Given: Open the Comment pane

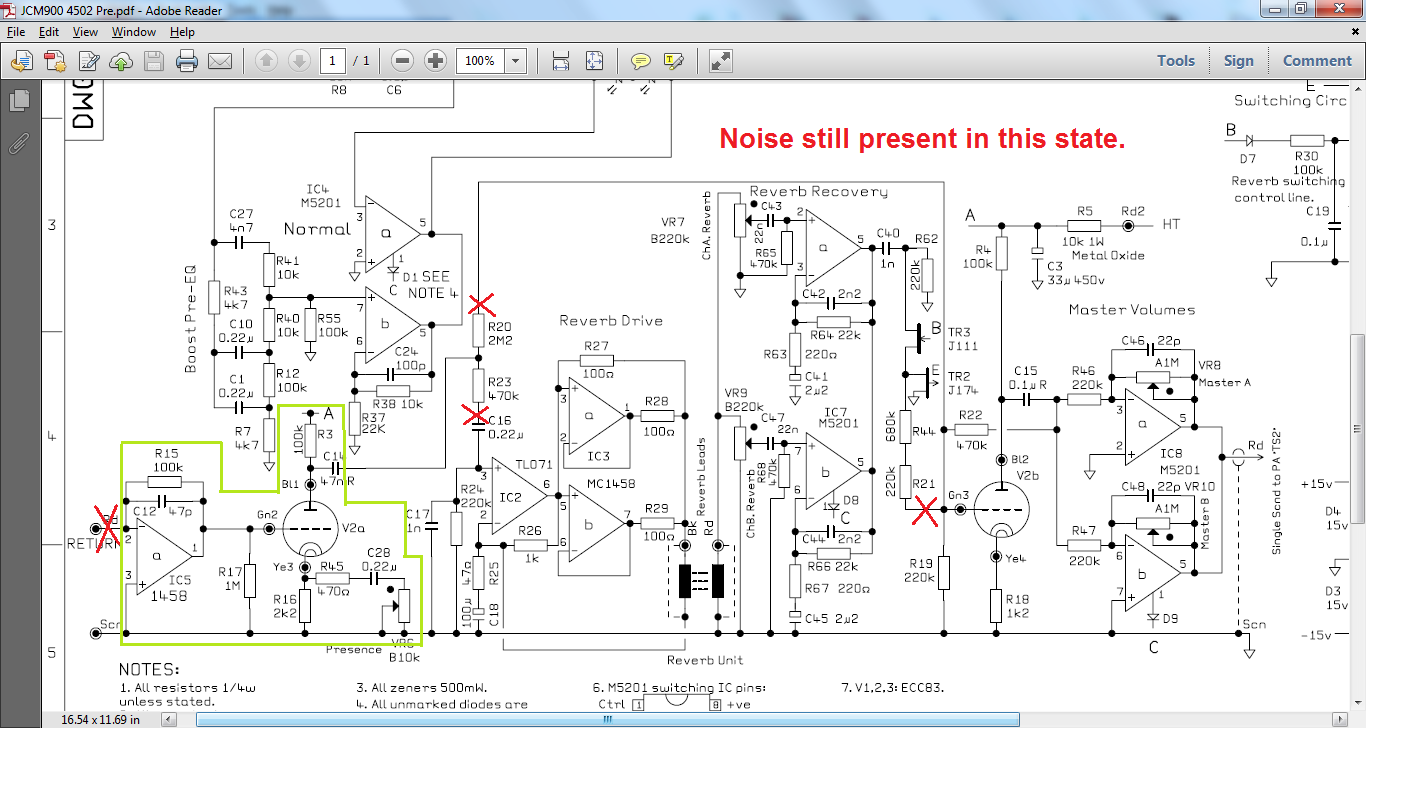Looking at the screenshot, I should click(1317, 61).
